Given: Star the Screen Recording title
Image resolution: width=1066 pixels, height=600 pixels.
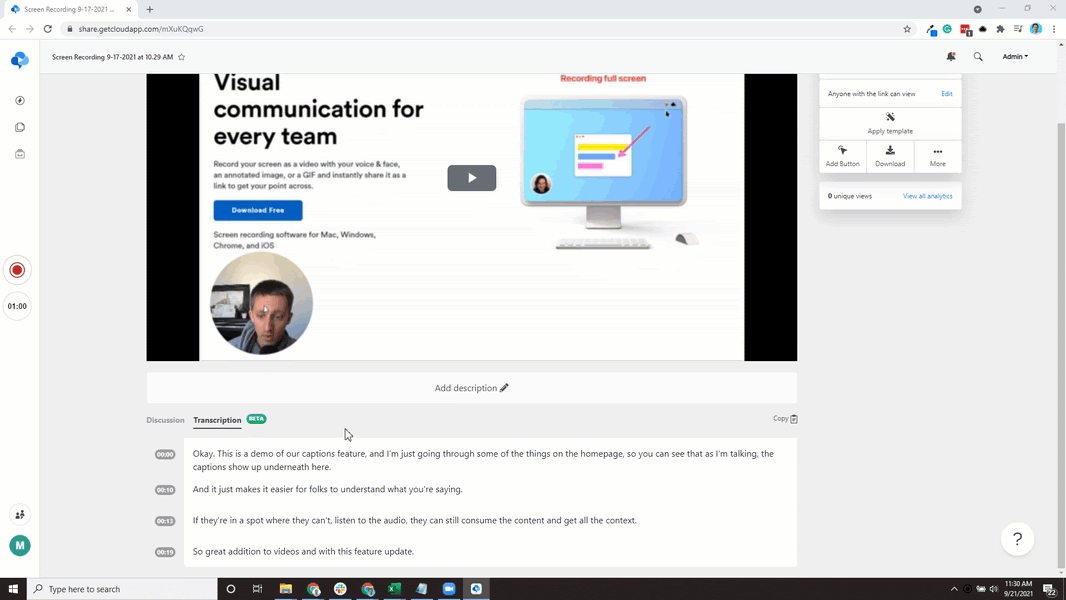Looking at the screenshot, I should pyautogui.click(x=182, y=57).
